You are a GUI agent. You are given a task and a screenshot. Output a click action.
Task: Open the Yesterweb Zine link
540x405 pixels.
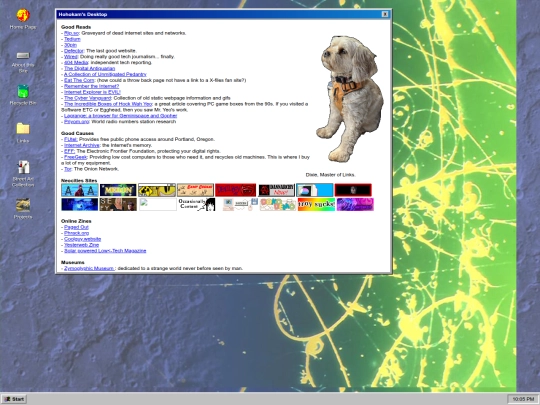click(81, 245)
